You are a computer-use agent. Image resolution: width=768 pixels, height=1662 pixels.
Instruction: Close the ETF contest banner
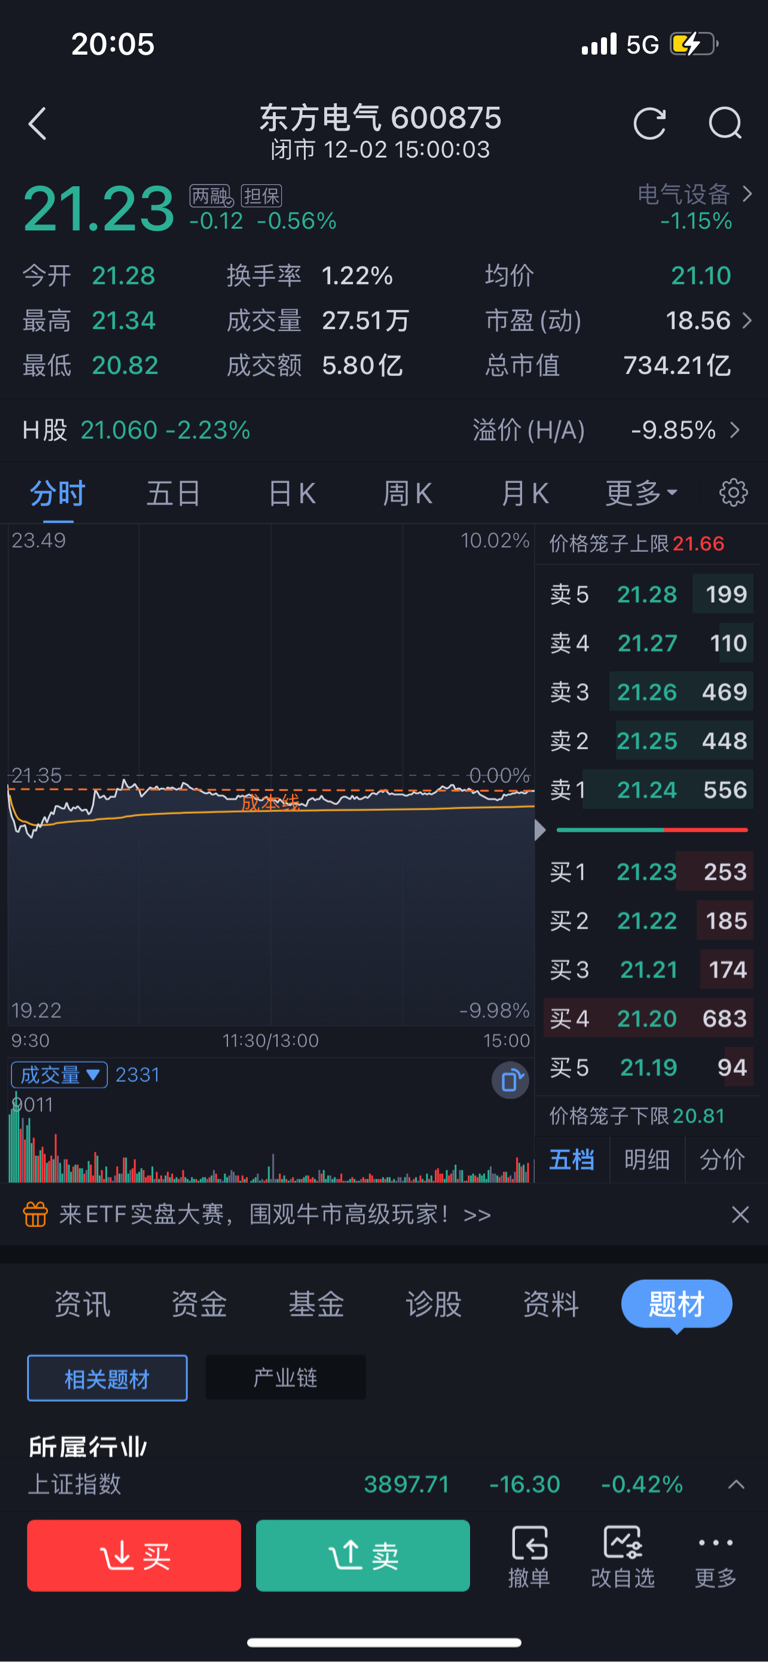pyautogui.click(x=740, y=1214)
